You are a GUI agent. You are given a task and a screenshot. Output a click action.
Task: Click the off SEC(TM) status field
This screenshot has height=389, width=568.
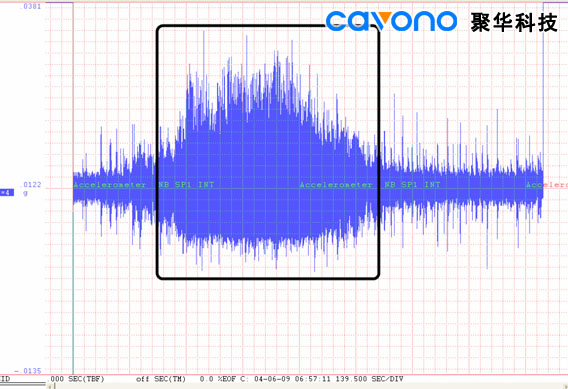tap(161, 379)
